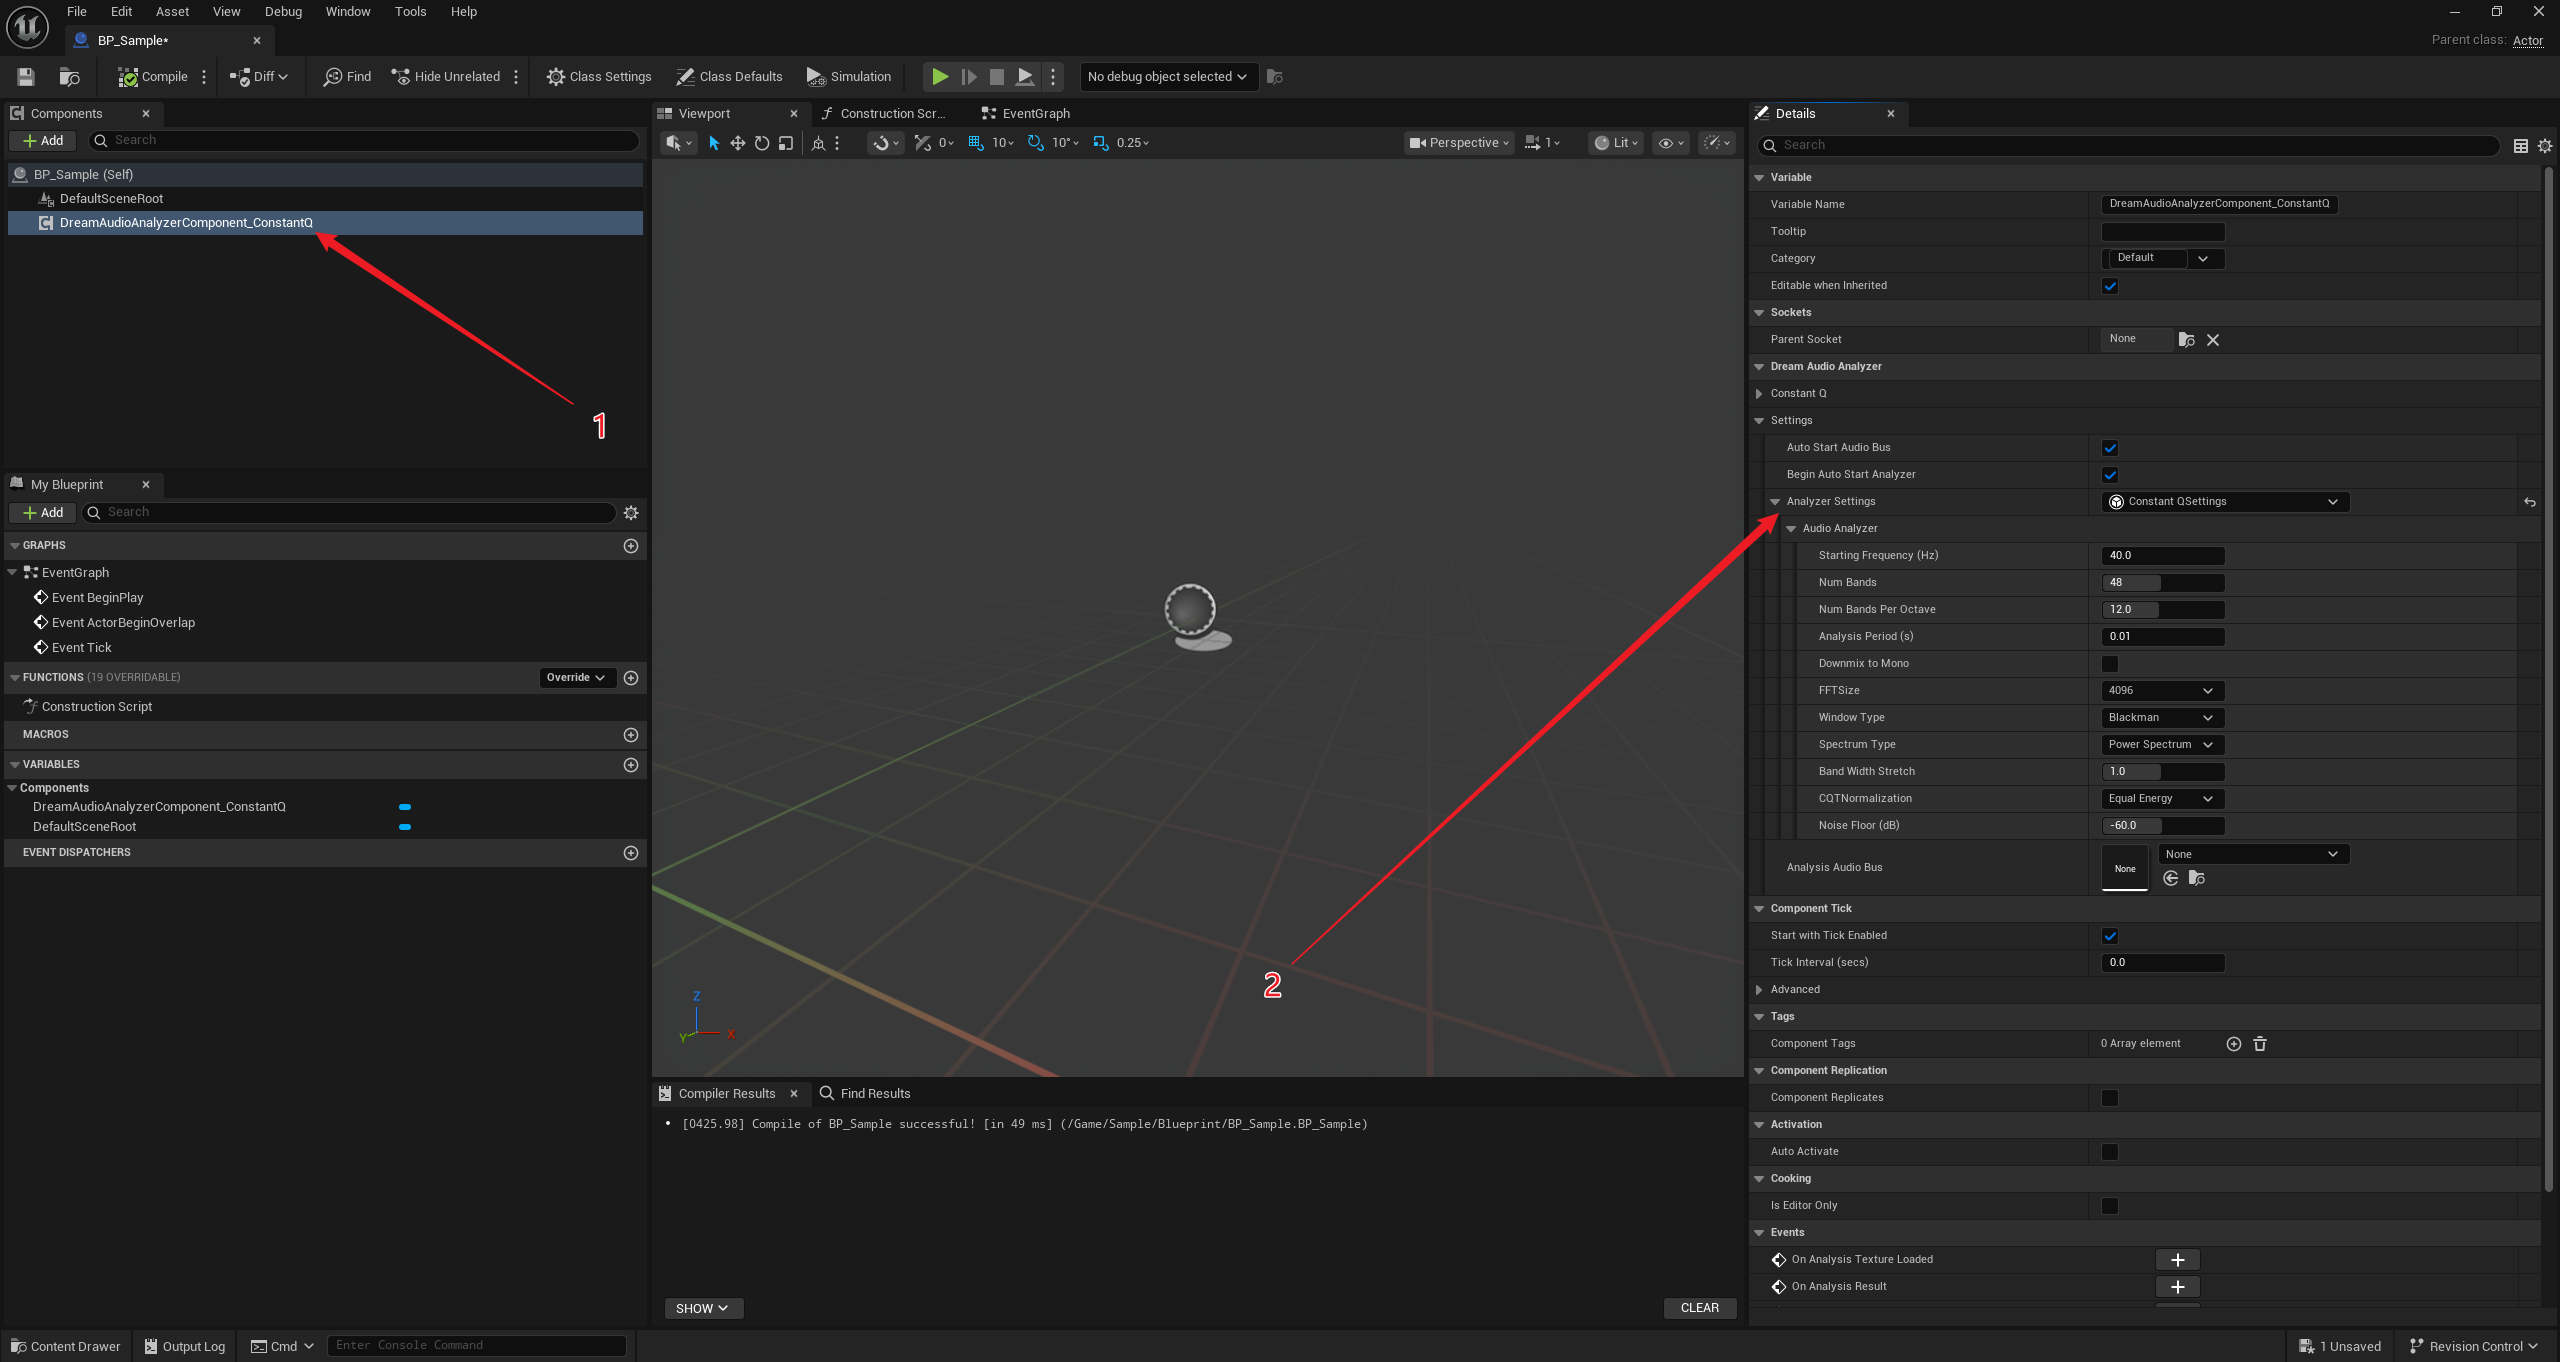This screenshot has height=1362, width=2560.
Task: Click the CLEAR button in Compiler Results
Action: pos(1699,1308)
